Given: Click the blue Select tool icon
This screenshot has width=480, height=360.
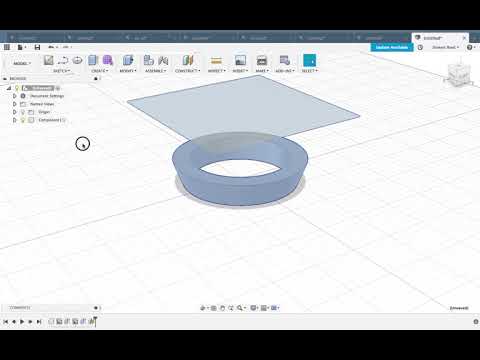Looking at the screenshot, I should (x=310, y=61).
